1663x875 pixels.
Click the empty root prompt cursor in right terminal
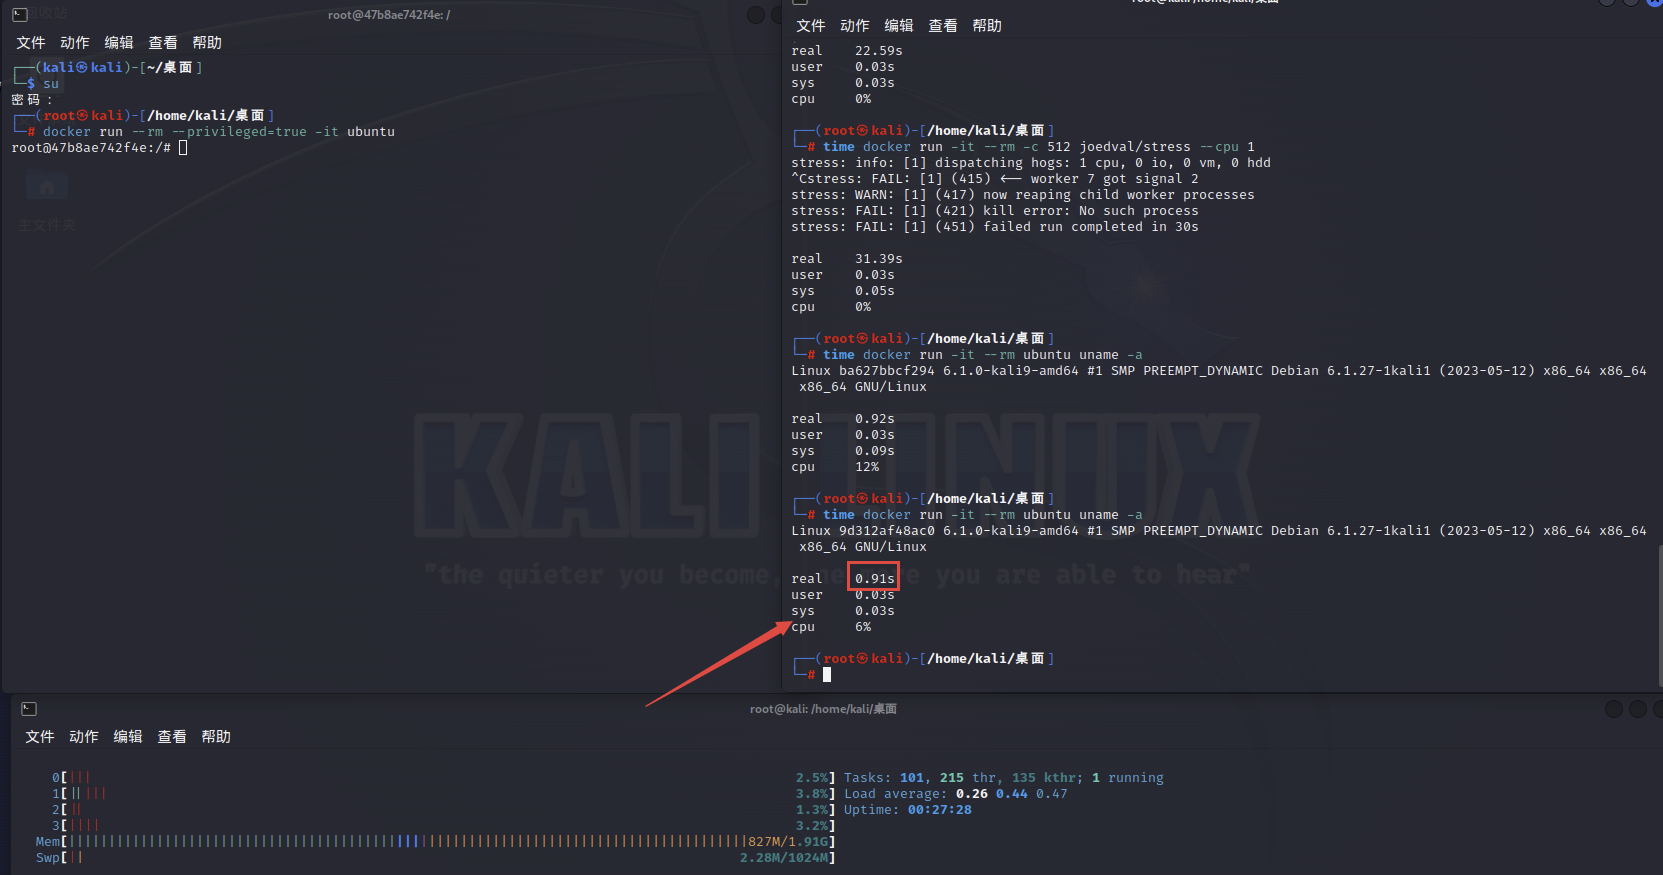[827, 675]
